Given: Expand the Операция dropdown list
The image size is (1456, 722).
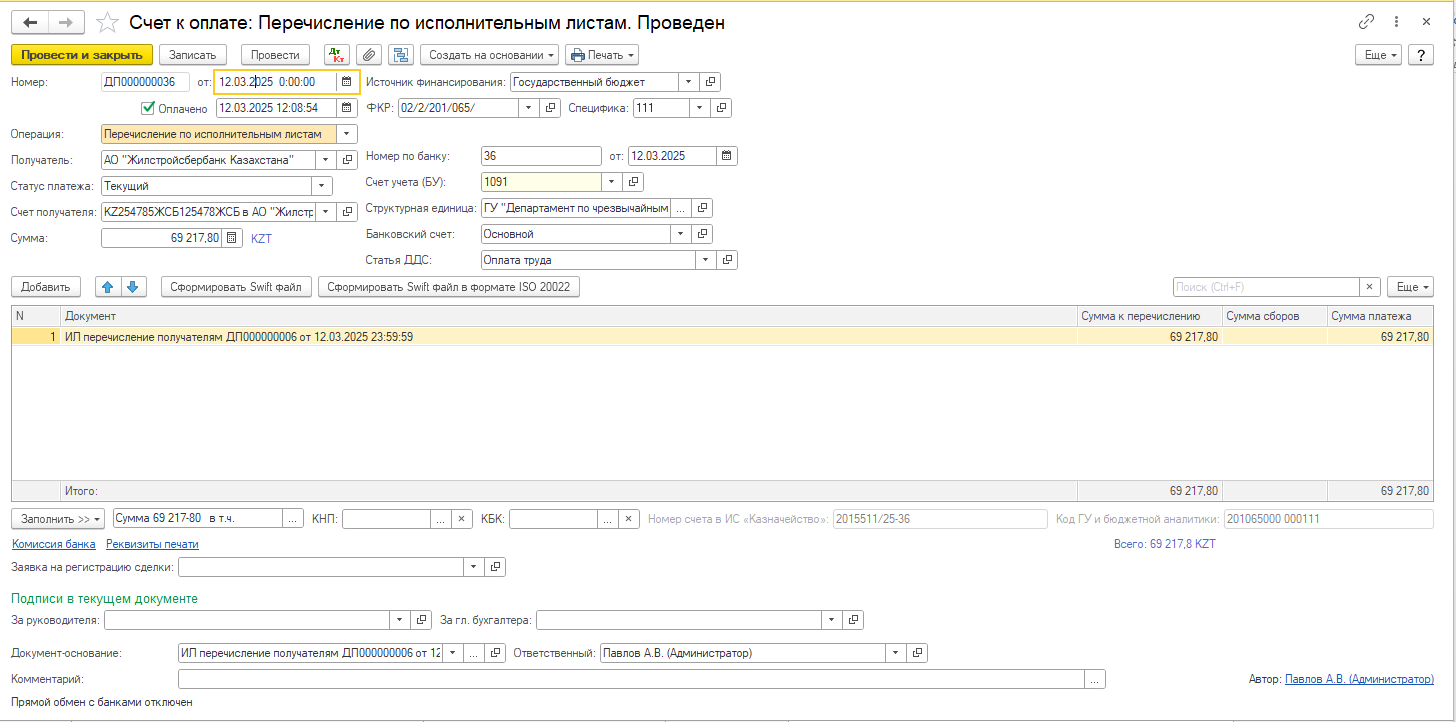Looking at the screenshot, I should [x=346, y=134].
